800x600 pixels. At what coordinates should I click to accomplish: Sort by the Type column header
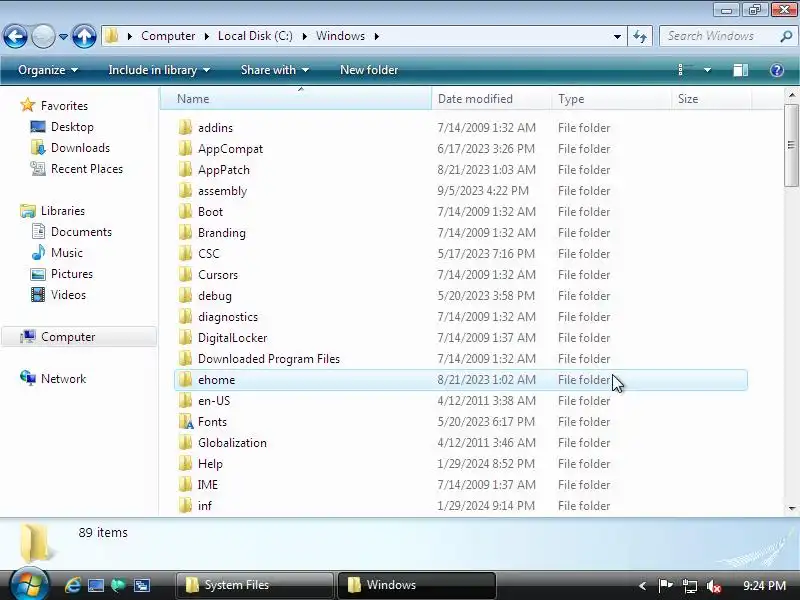611,99
